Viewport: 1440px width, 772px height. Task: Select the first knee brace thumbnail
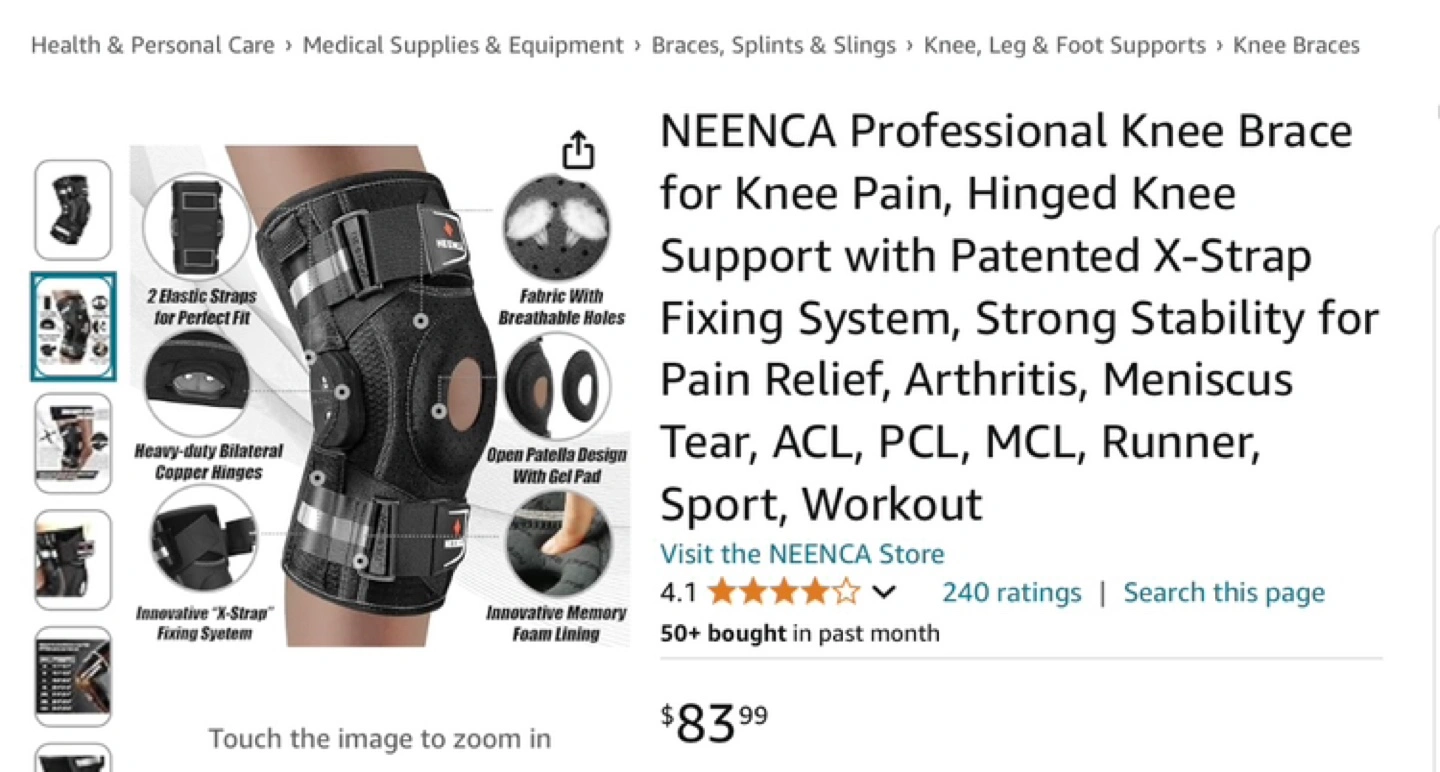pyautogui.click(x=73, y=210)
